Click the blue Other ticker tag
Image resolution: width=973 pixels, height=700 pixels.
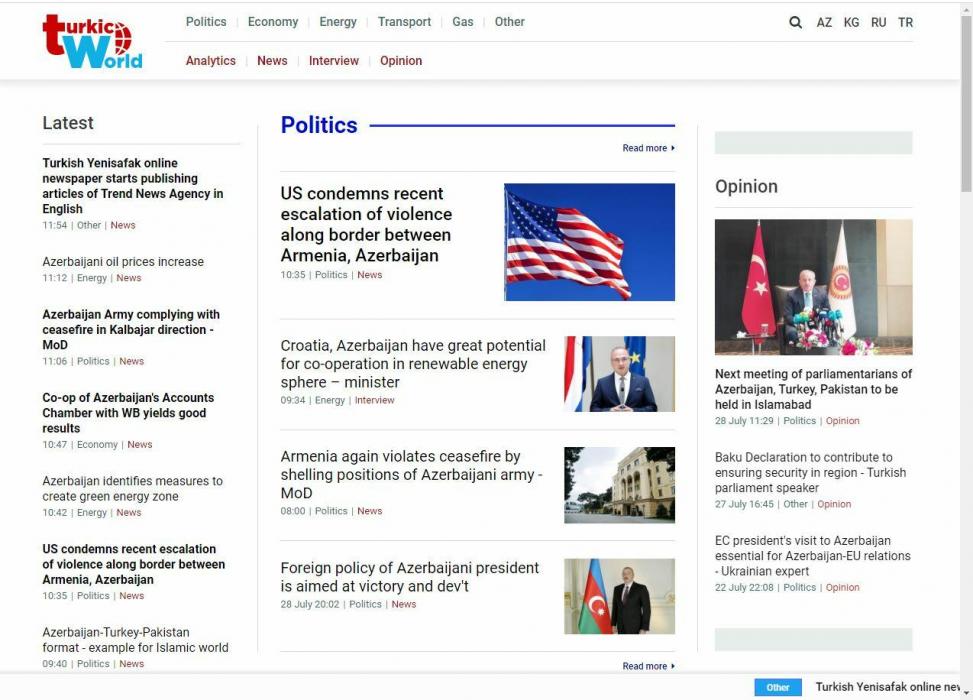[778, 687]
